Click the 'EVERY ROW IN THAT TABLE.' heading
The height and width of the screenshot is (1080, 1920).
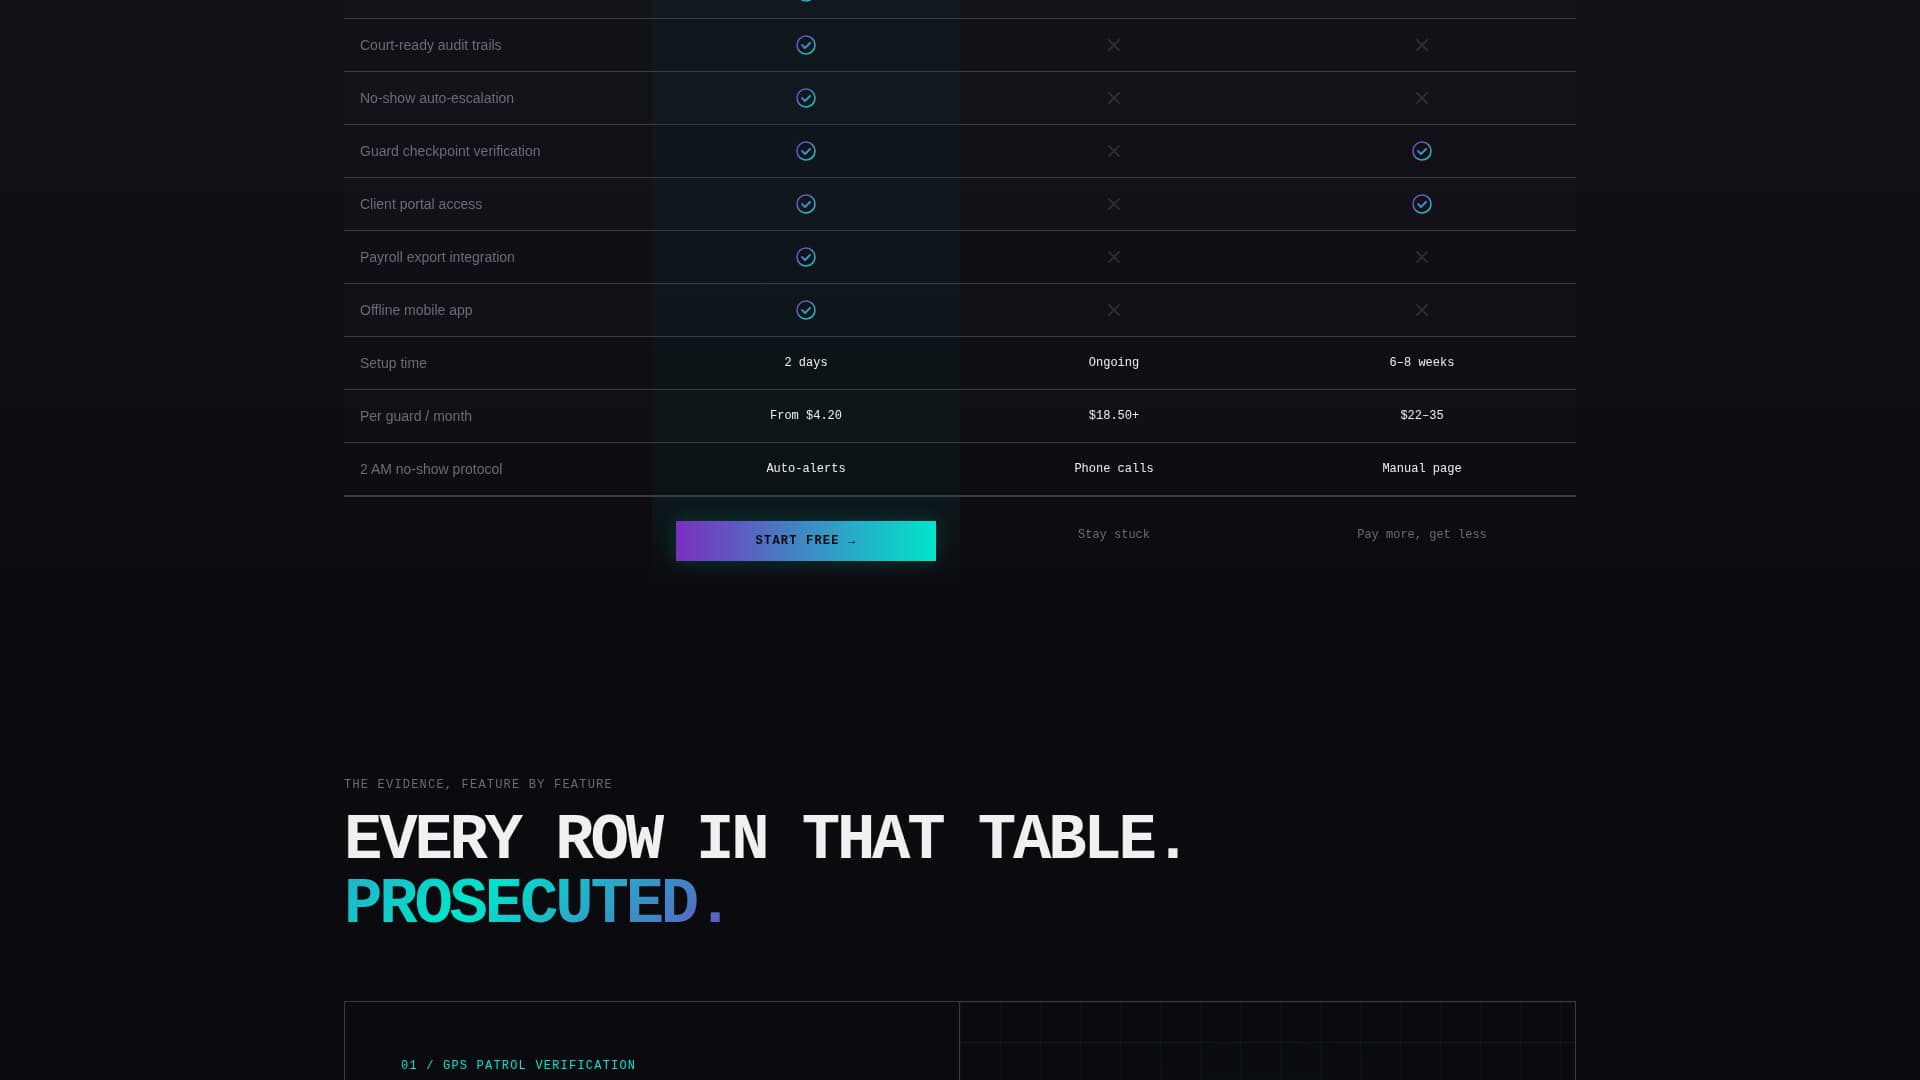coord(765,838)
